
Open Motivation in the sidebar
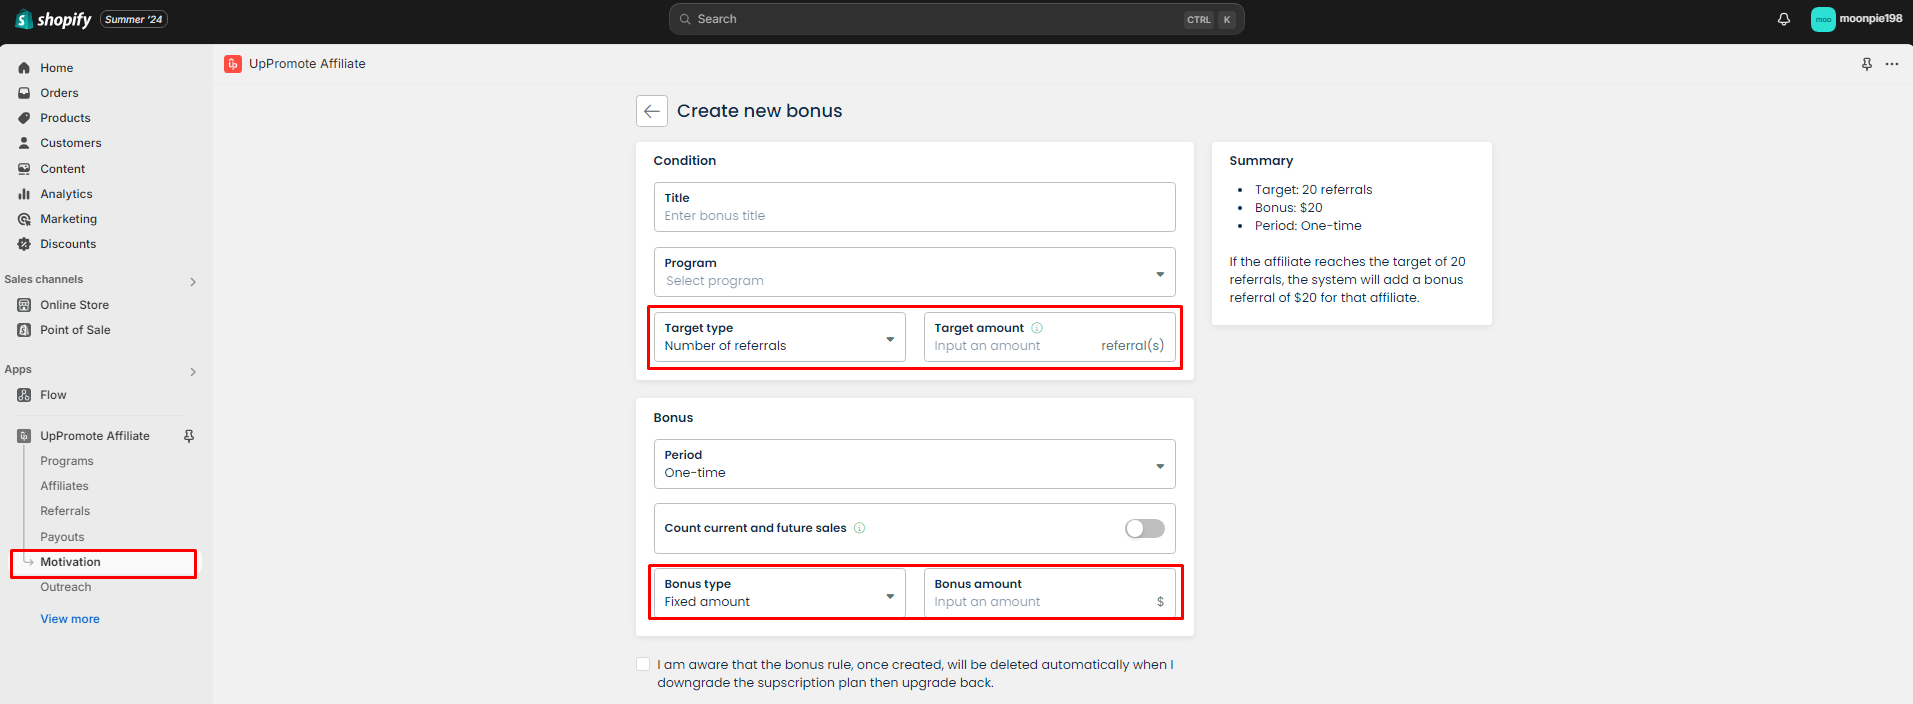[70, 562]
